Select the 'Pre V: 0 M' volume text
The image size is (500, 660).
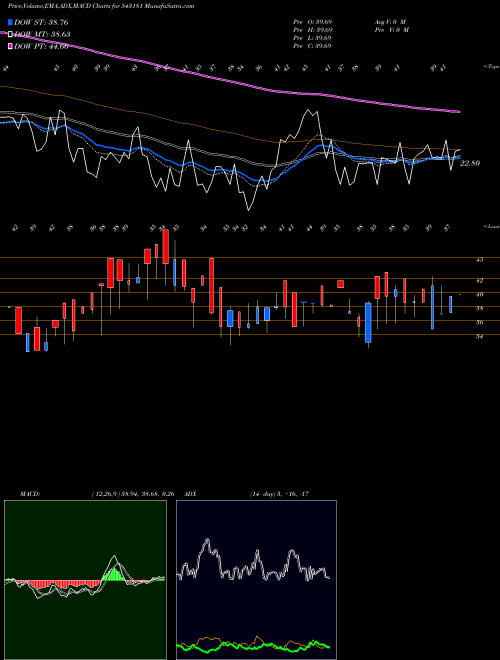point(391,30)
